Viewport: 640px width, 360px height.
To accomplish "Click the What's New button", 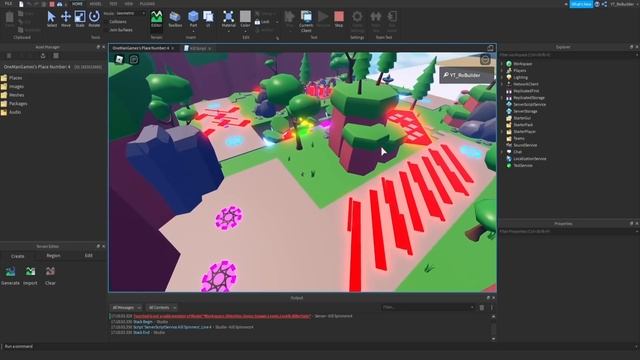I will [581, 4].
